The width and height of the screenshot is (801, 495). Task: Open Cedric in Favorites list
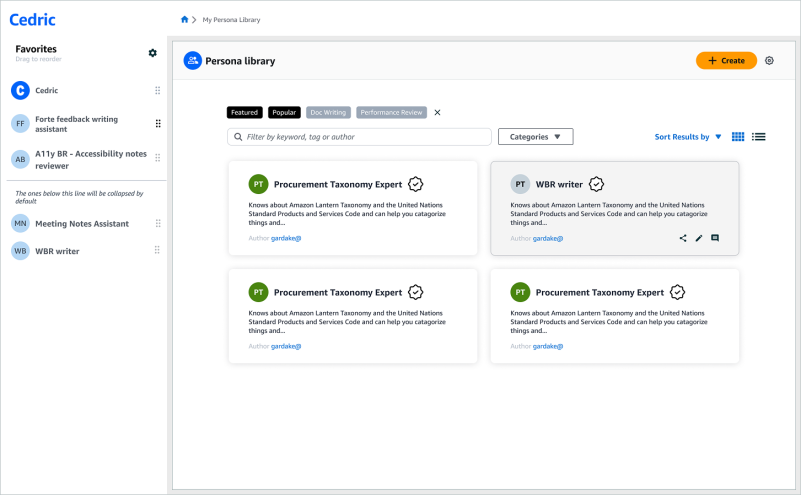(x=47, y=91)
